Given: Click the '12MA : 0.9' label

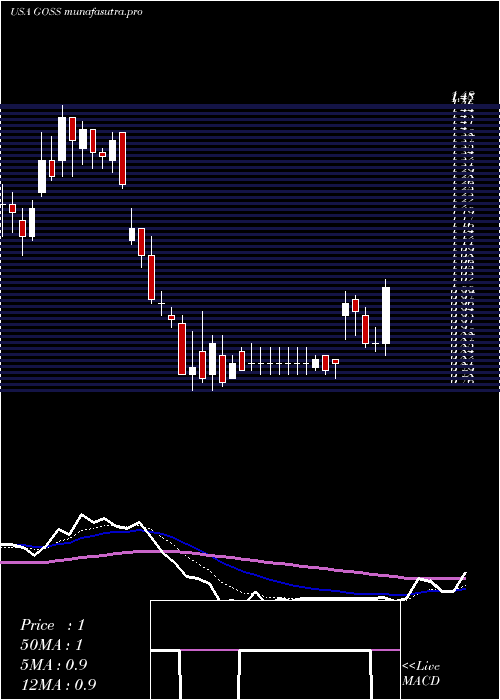Looking at the screenshot, I should [58, 685].
